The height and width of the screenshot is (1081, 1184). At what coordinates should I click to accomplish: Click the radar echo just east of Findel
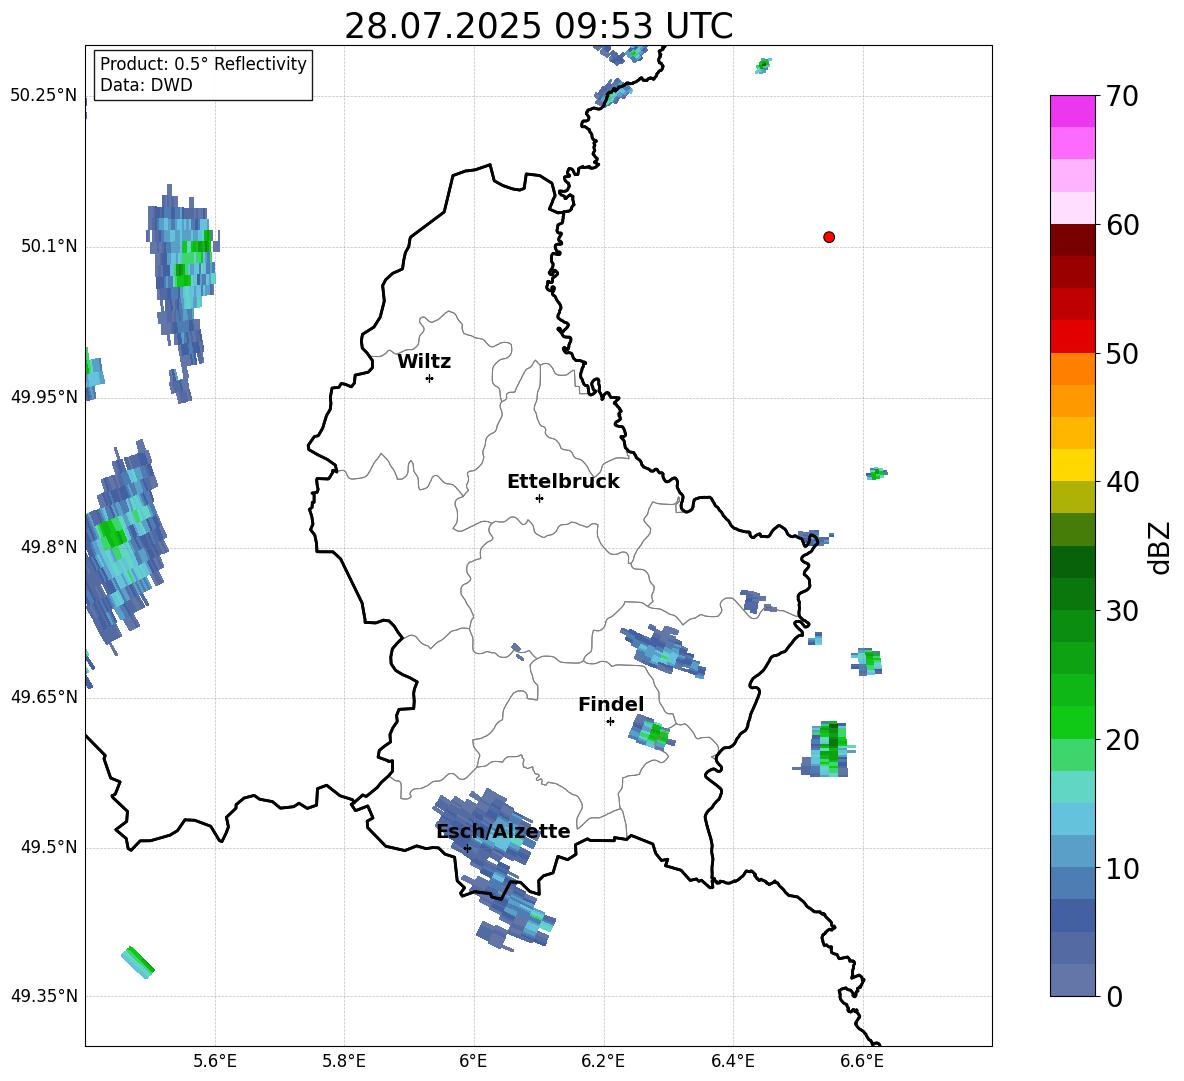point(652,732)
